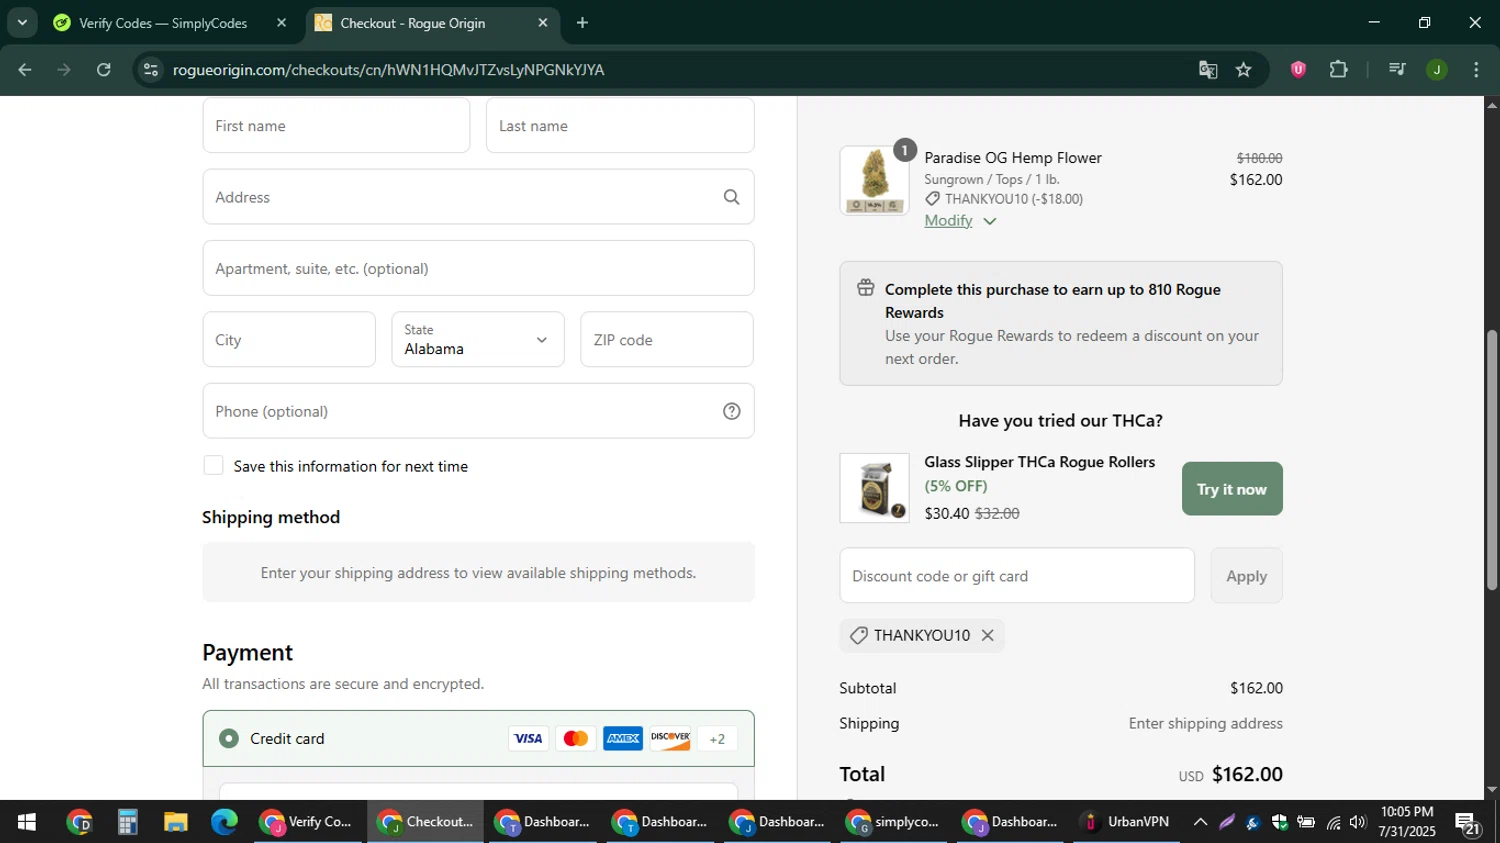Close the Verify Codes tab

(281, 23)
